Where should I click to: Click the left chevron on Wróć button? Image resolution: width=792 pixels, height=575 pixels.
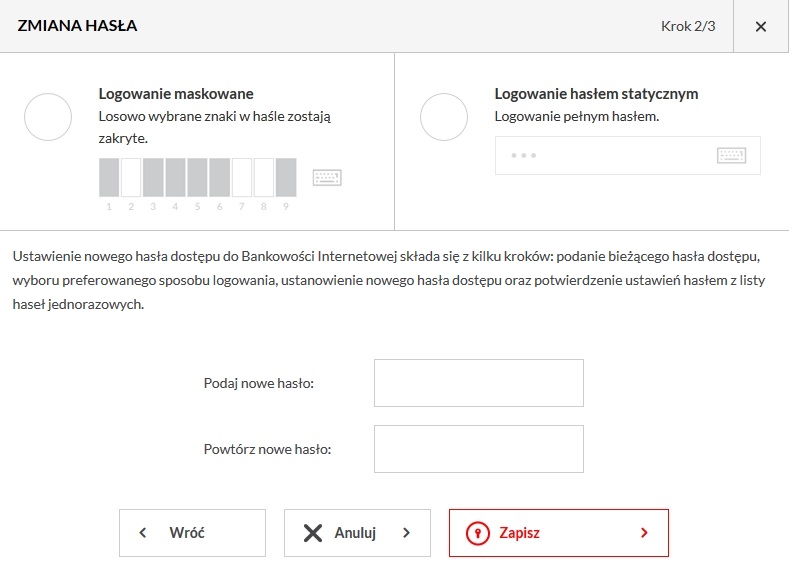(x=142, y=533)
